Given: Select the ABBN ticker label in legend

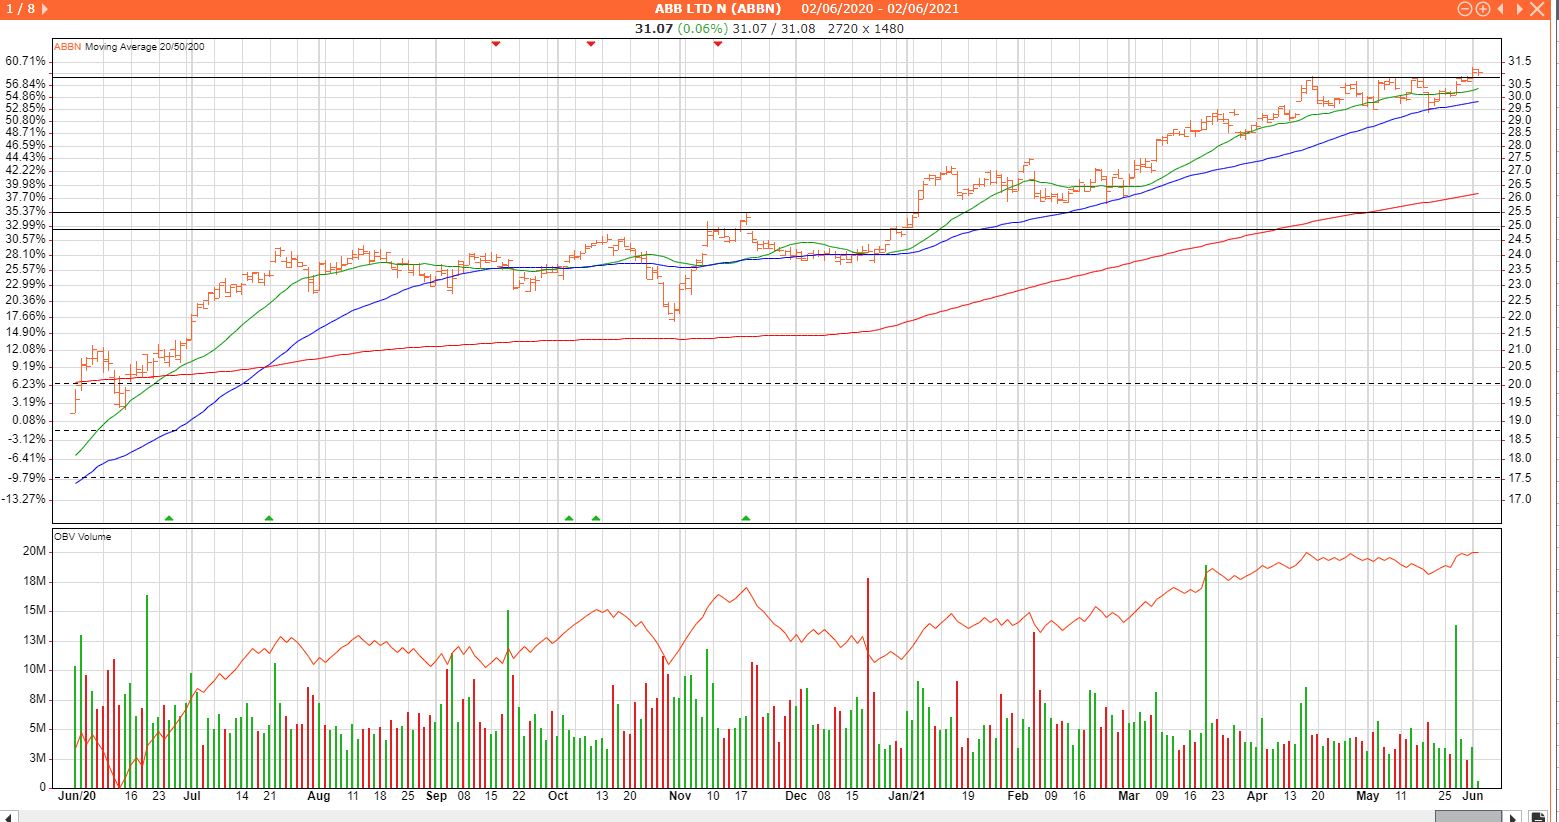Looking at the screenshot, I should click(x=67, y=47).
